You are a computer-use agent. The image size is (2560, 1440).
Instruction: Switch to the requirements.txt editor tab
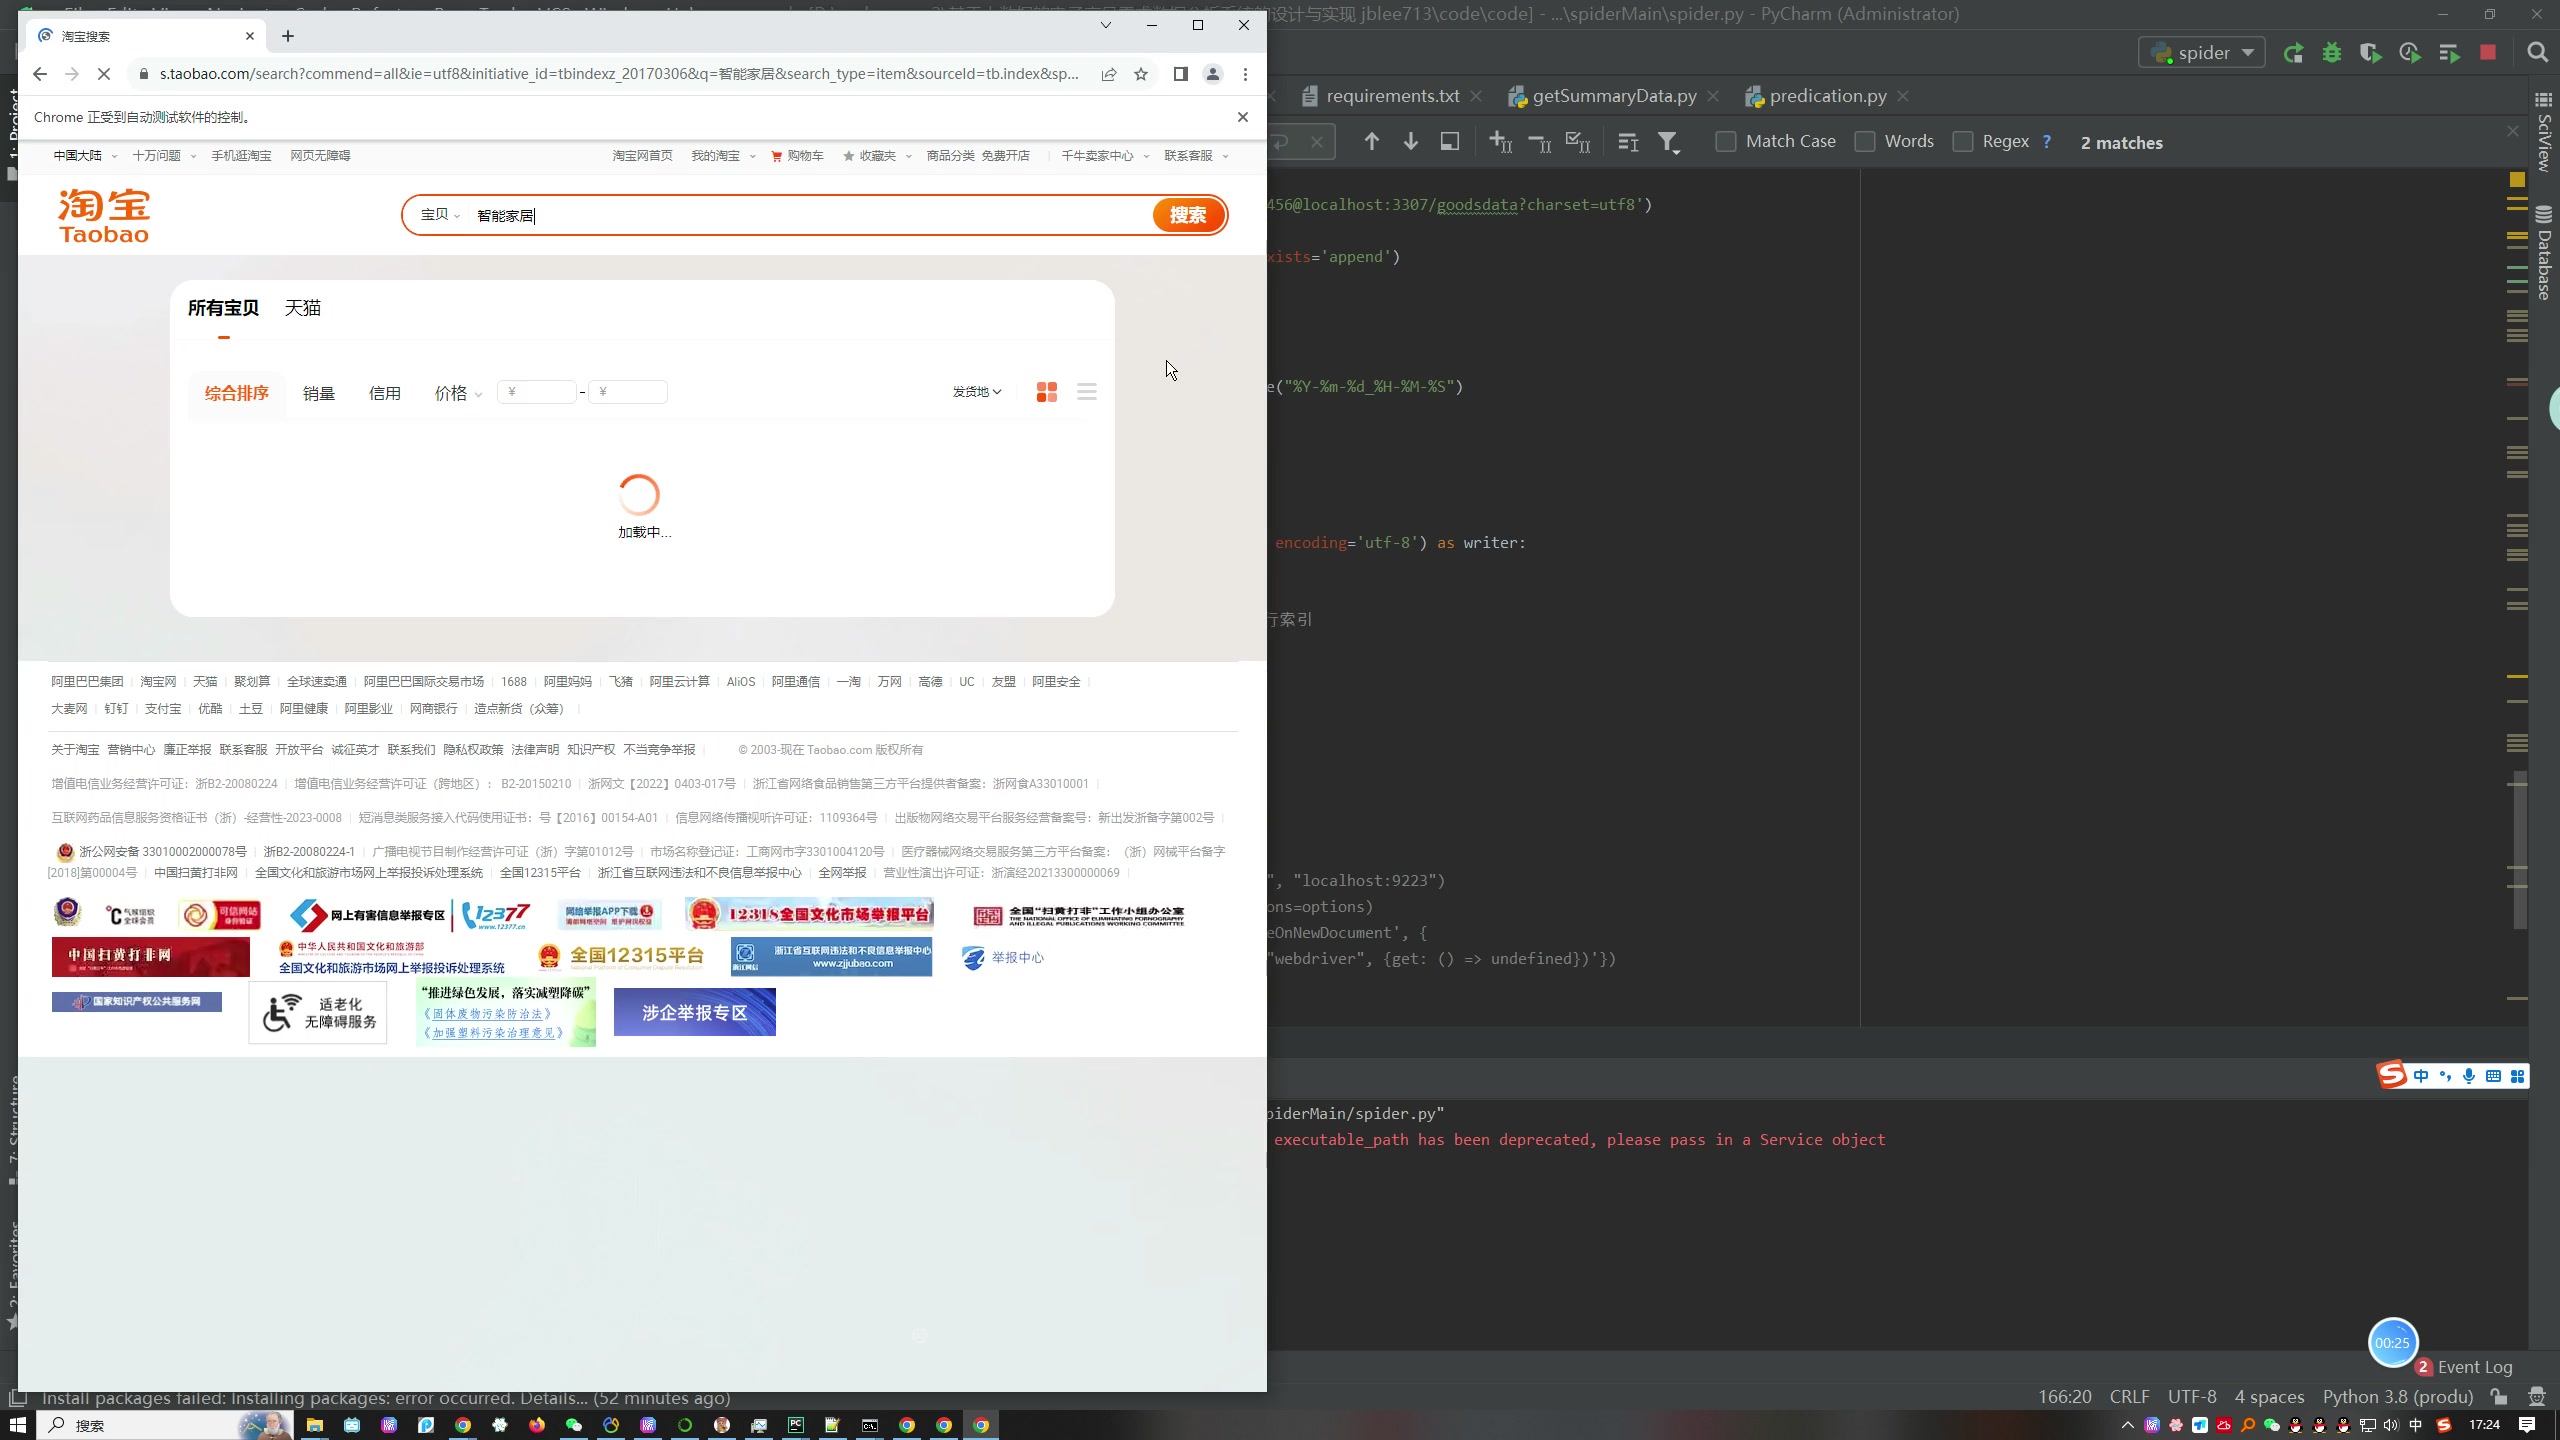[1392, 96]
